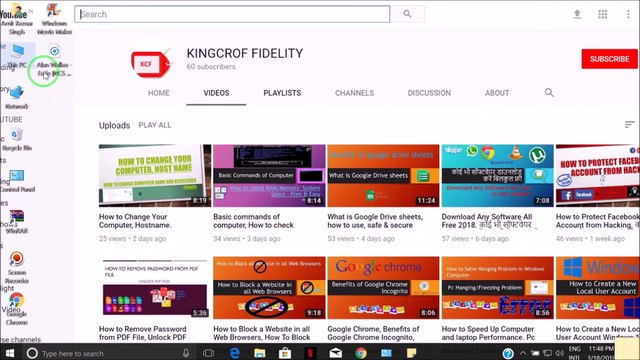Open the Recycle Bin desktop icon

(17, 139)
